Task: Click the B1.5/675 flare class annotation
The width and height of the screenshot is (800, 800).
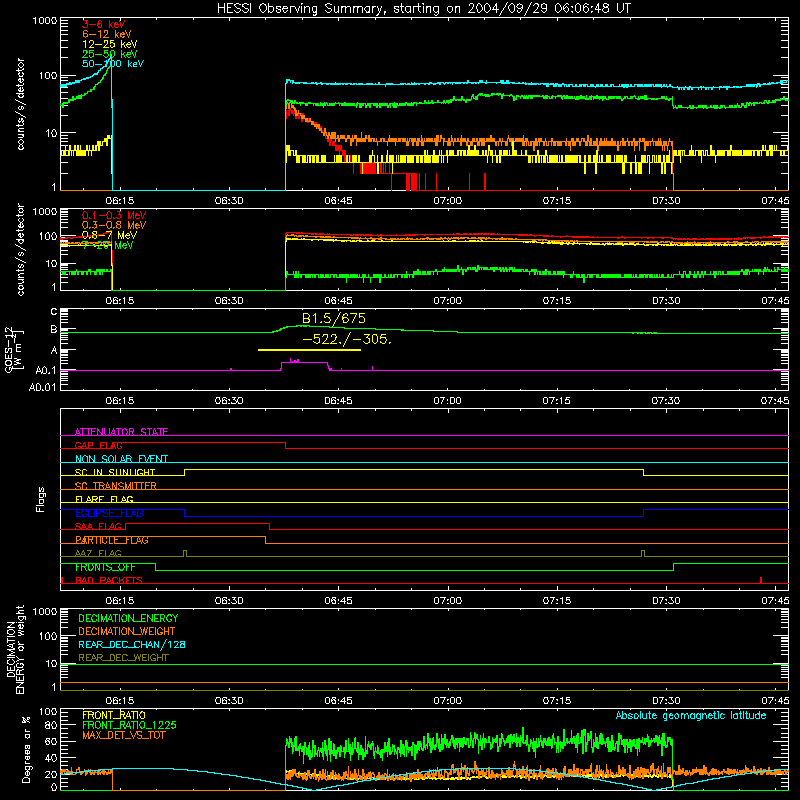Action: click(334, 318)
